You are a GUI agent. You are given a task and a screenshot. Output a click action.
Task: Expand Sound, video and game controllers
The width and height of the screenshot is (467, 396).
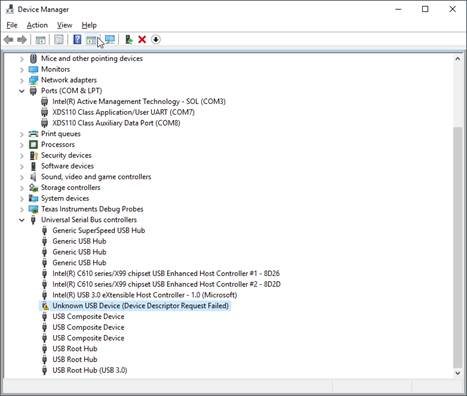click(x=22, y=177)
